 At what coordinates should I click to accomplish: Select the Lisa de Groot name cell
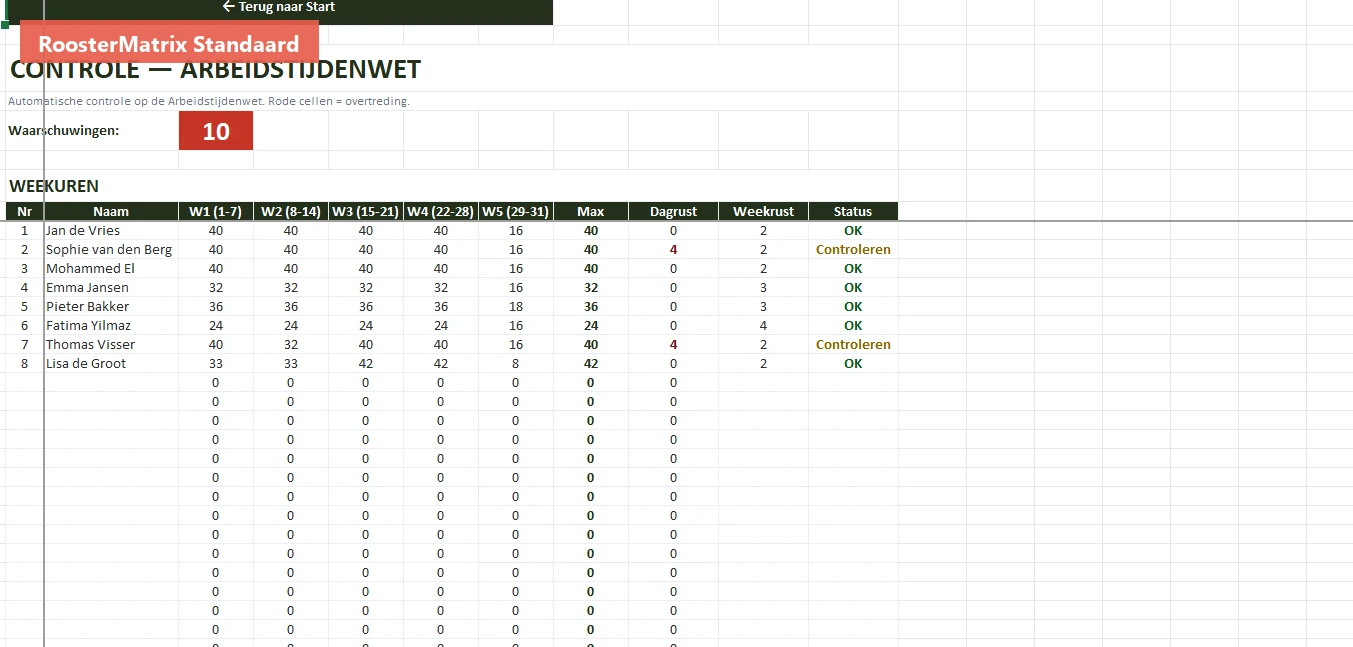pos(111,364)
